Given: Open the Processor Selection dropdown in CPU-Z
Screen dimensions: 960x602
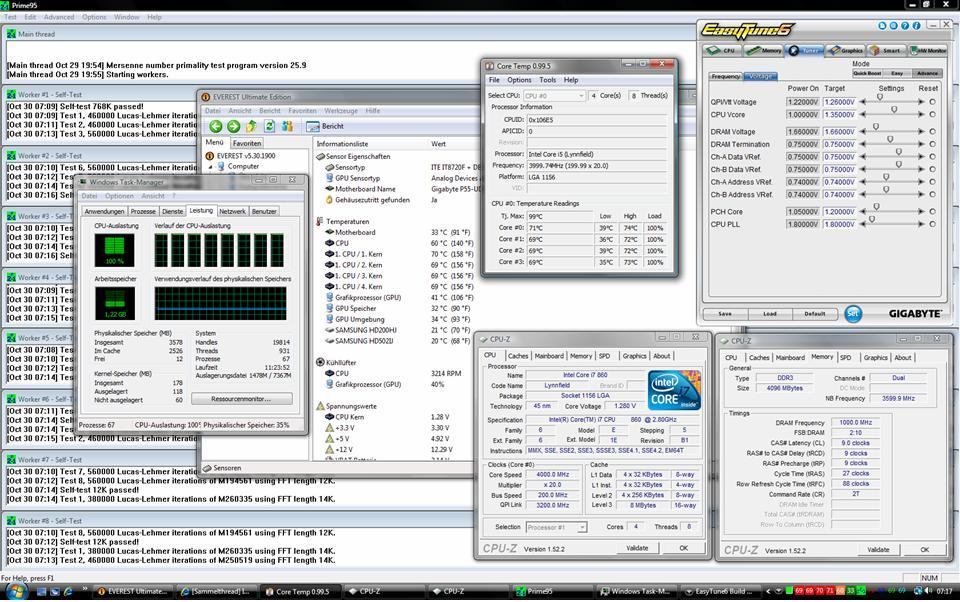Looking at the screenshot, I should coord(556,527).
